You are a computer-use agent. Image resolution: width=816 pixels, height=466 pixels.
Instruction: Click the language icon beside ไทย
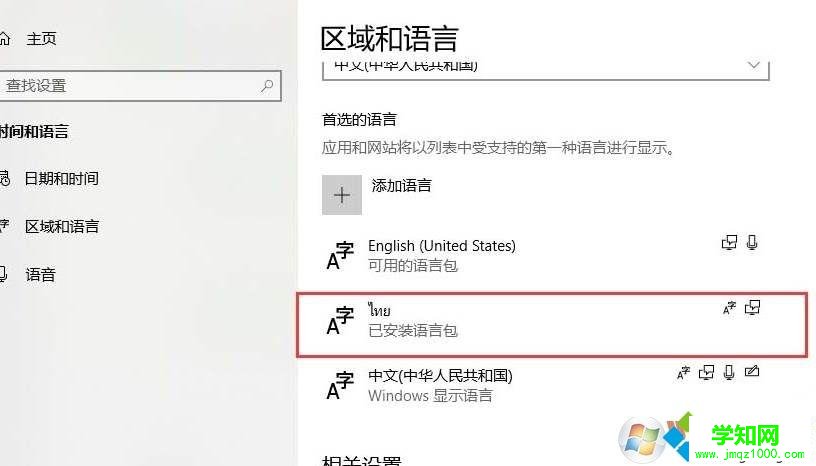pos(340,320)
